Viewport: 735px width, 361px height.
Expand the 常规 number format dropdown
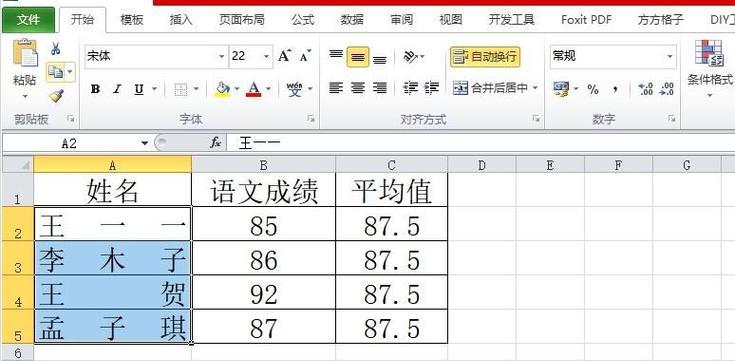[669, 57]
